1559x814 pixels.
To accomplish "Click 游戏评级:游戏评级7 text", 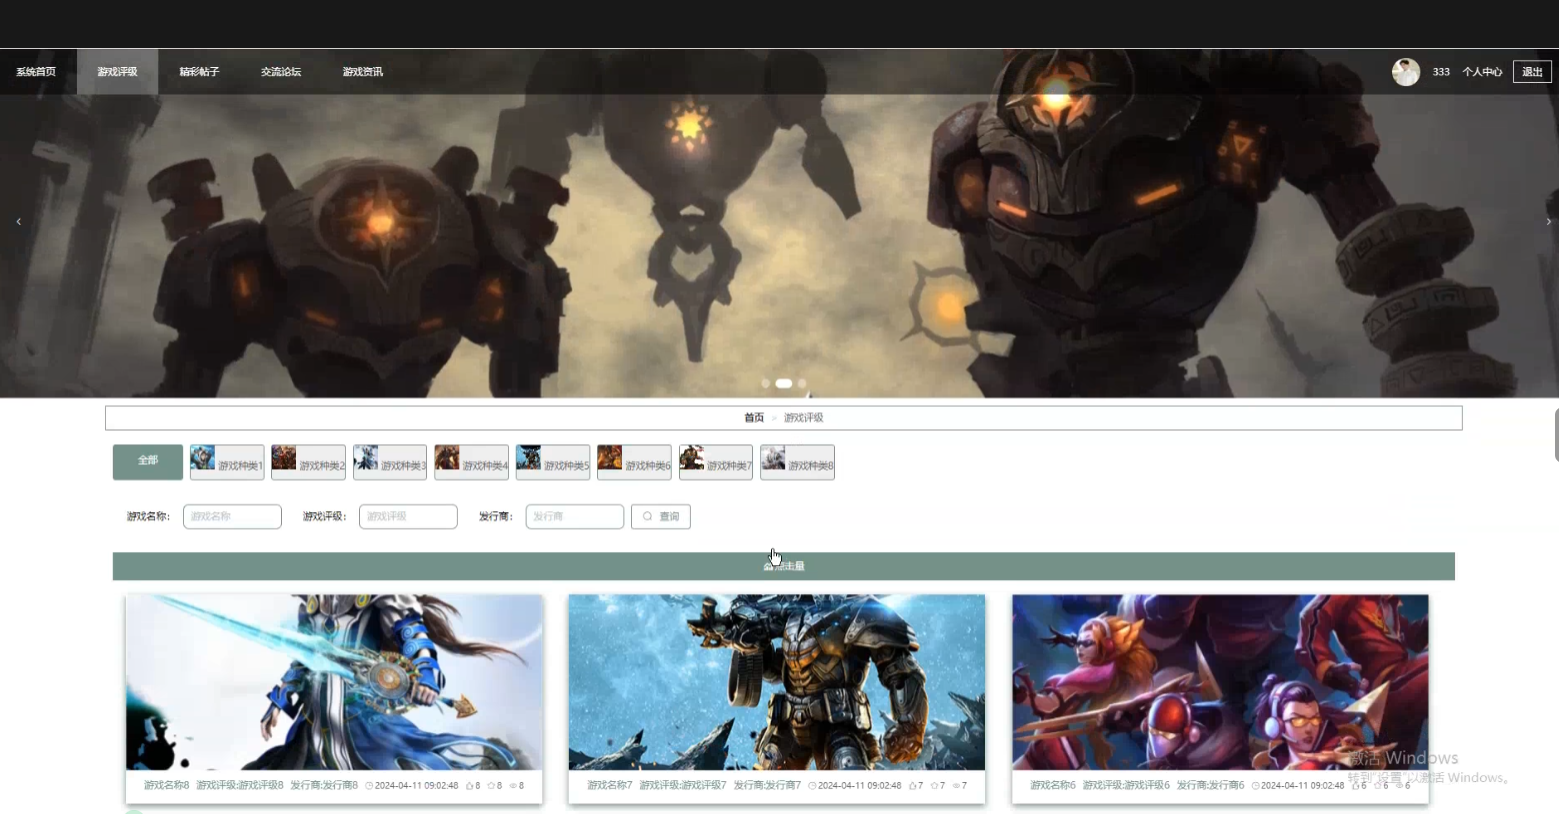I will coord(683,786).
